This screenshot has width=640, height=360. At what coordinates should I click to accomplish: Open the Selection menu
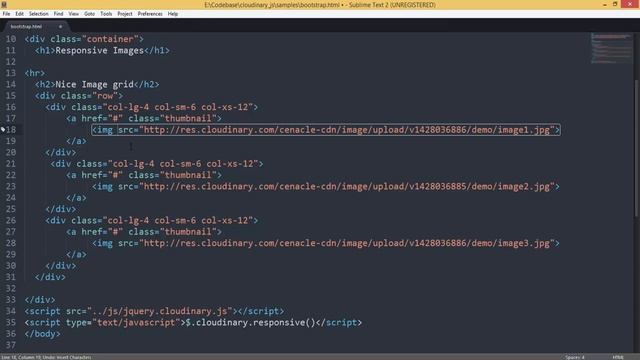tap(38, 14)
